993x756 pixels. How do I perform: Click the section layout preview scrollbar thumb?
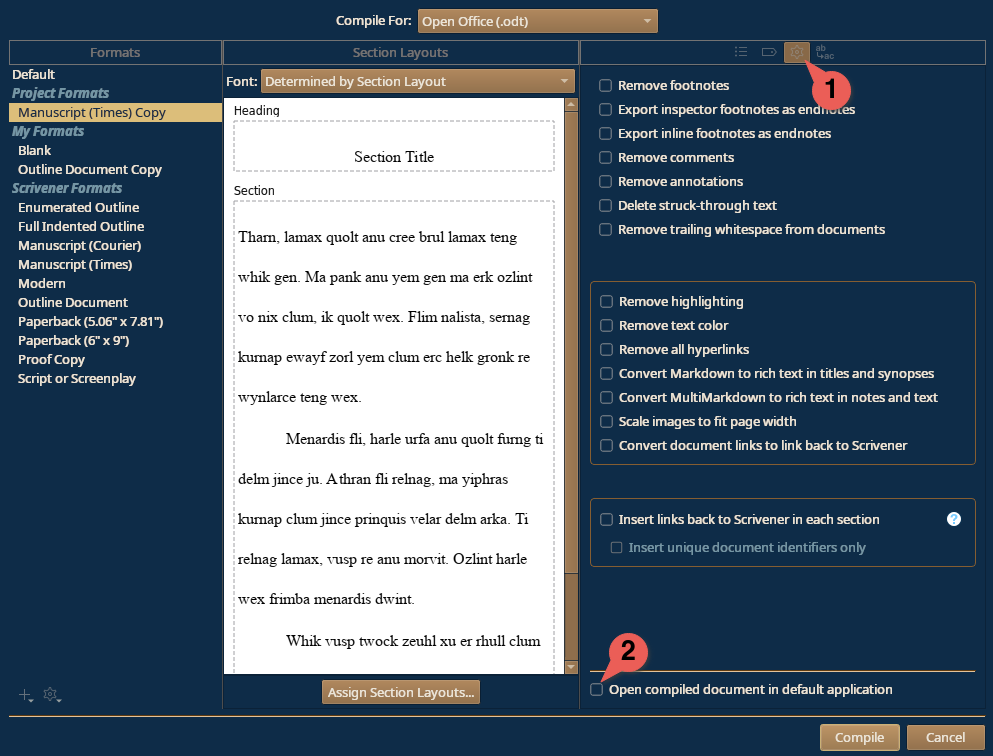point(571,343)
